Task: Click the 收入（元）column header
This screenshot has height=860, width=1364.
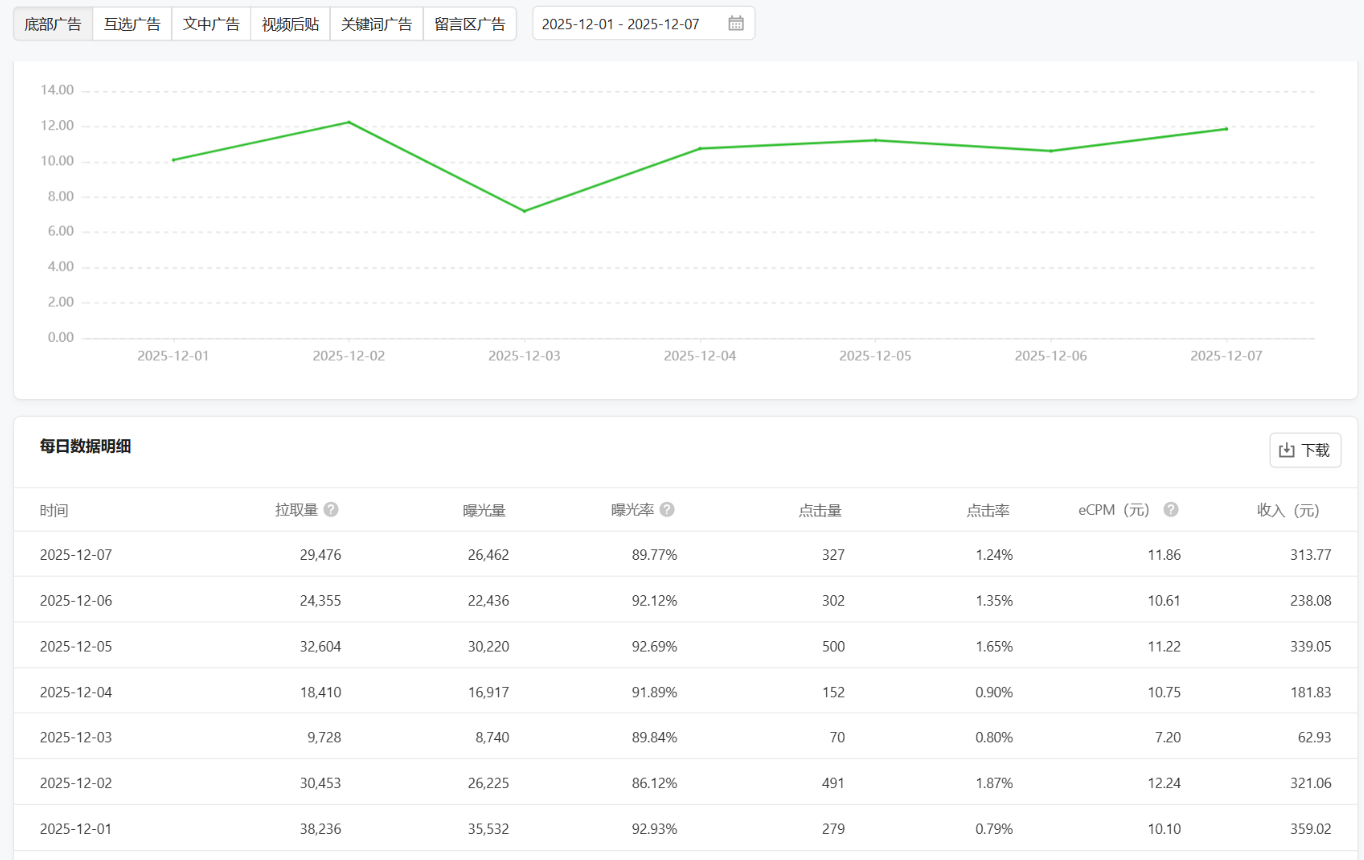Action: [x=1288, y=510]
